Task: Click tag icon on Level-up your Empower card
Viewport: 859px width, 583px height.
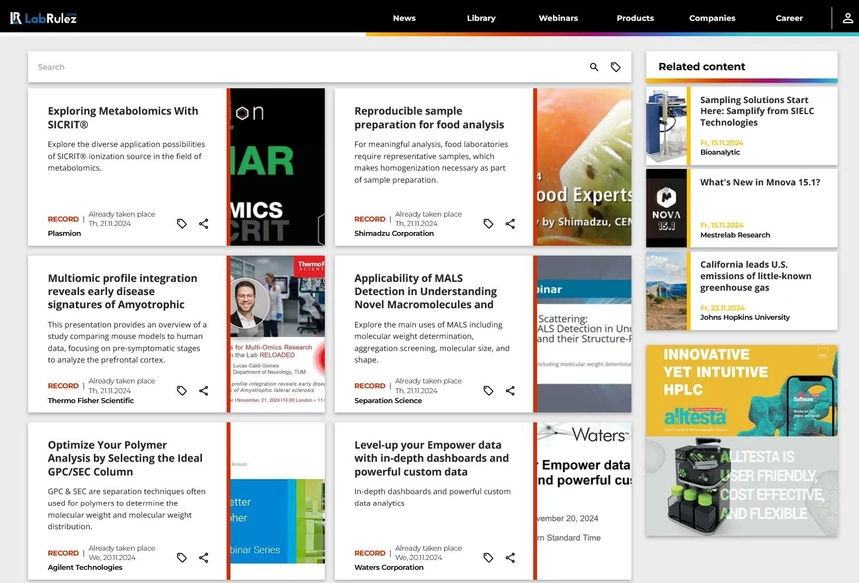Action: (x=488, y=558)
